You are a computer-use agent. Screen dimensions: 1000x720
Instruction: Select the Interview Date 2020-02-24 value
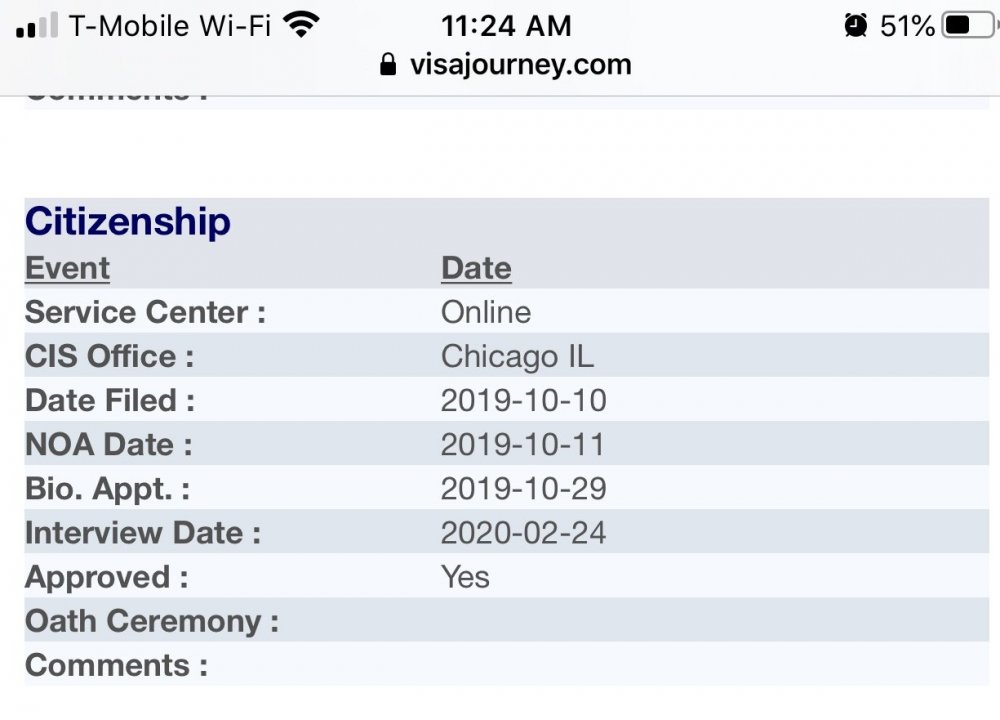(x=524, y=533)
